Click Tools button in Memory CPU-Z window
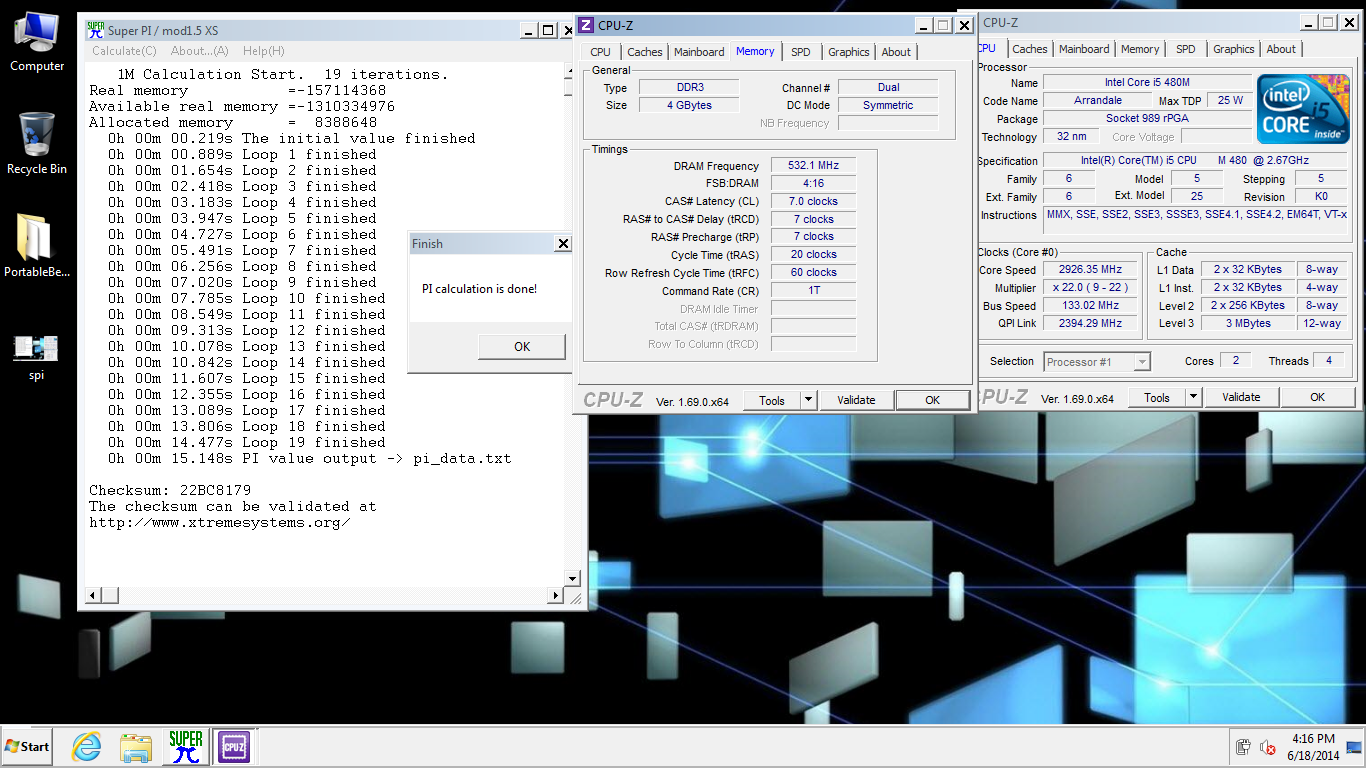This screenshot has width=1366, height=768. pyautogui.click(x=772, y=401)
